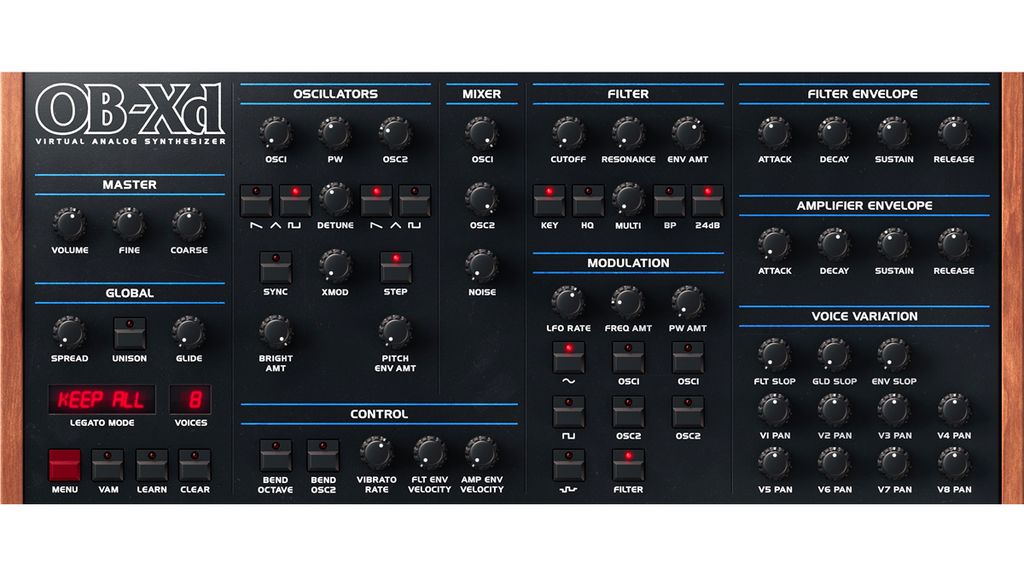
Task: Choose the sine LFO waveform
Action: (x=569, y=358)
